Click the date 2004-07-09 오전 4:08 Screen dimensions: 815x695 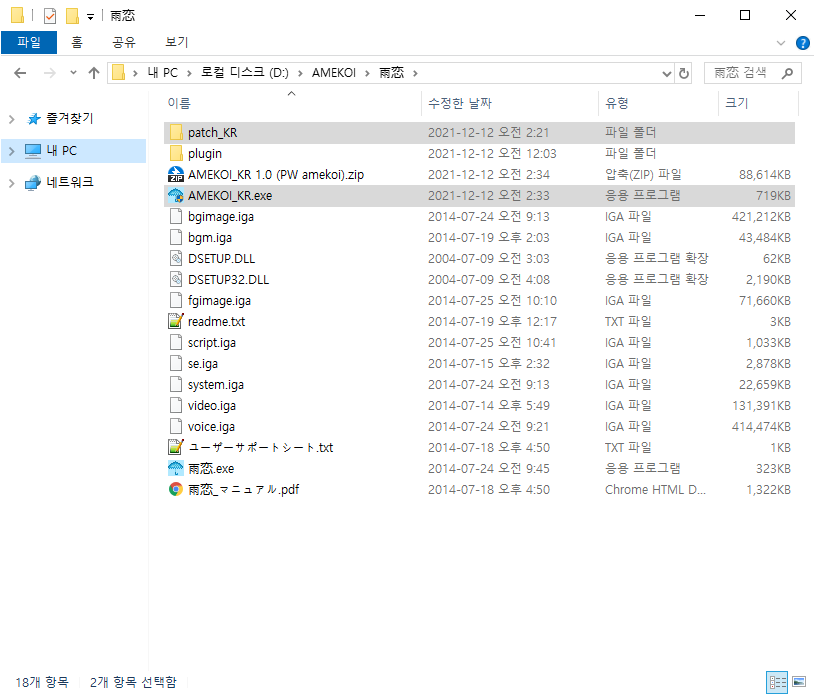(489, 280)
